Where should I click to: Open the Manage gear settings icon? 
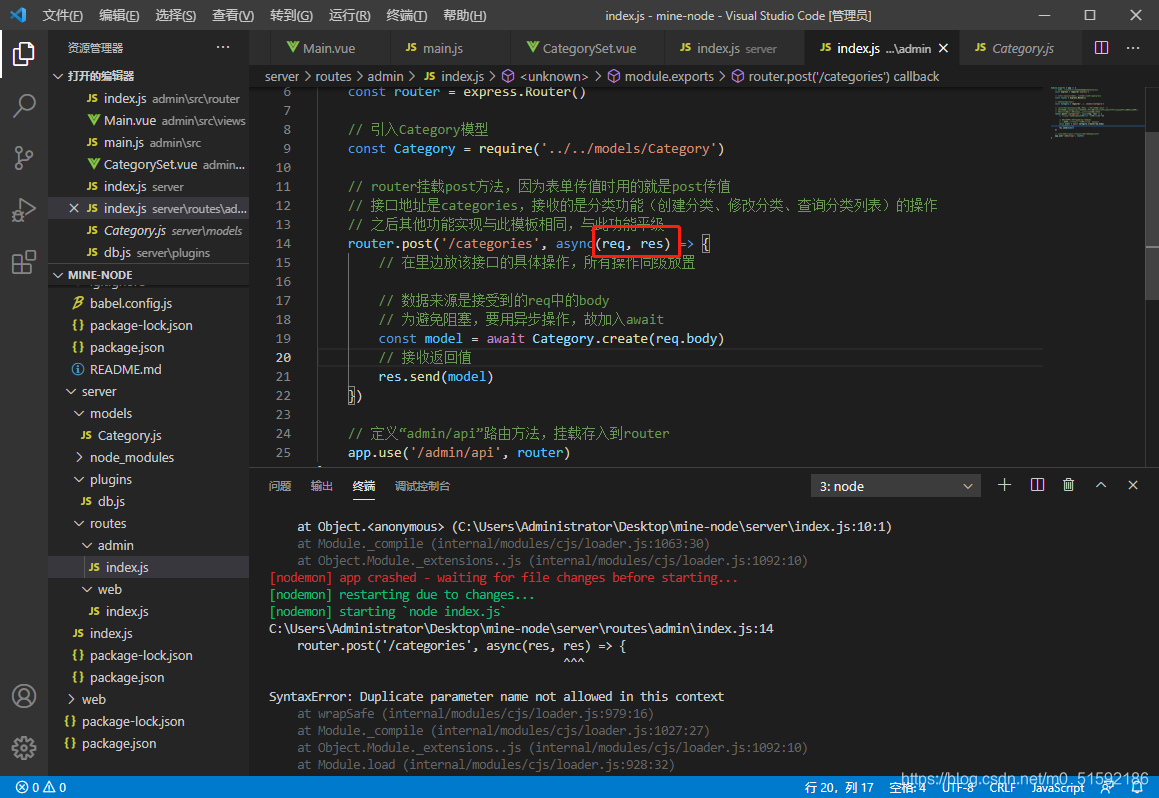[x=24, y=747]
